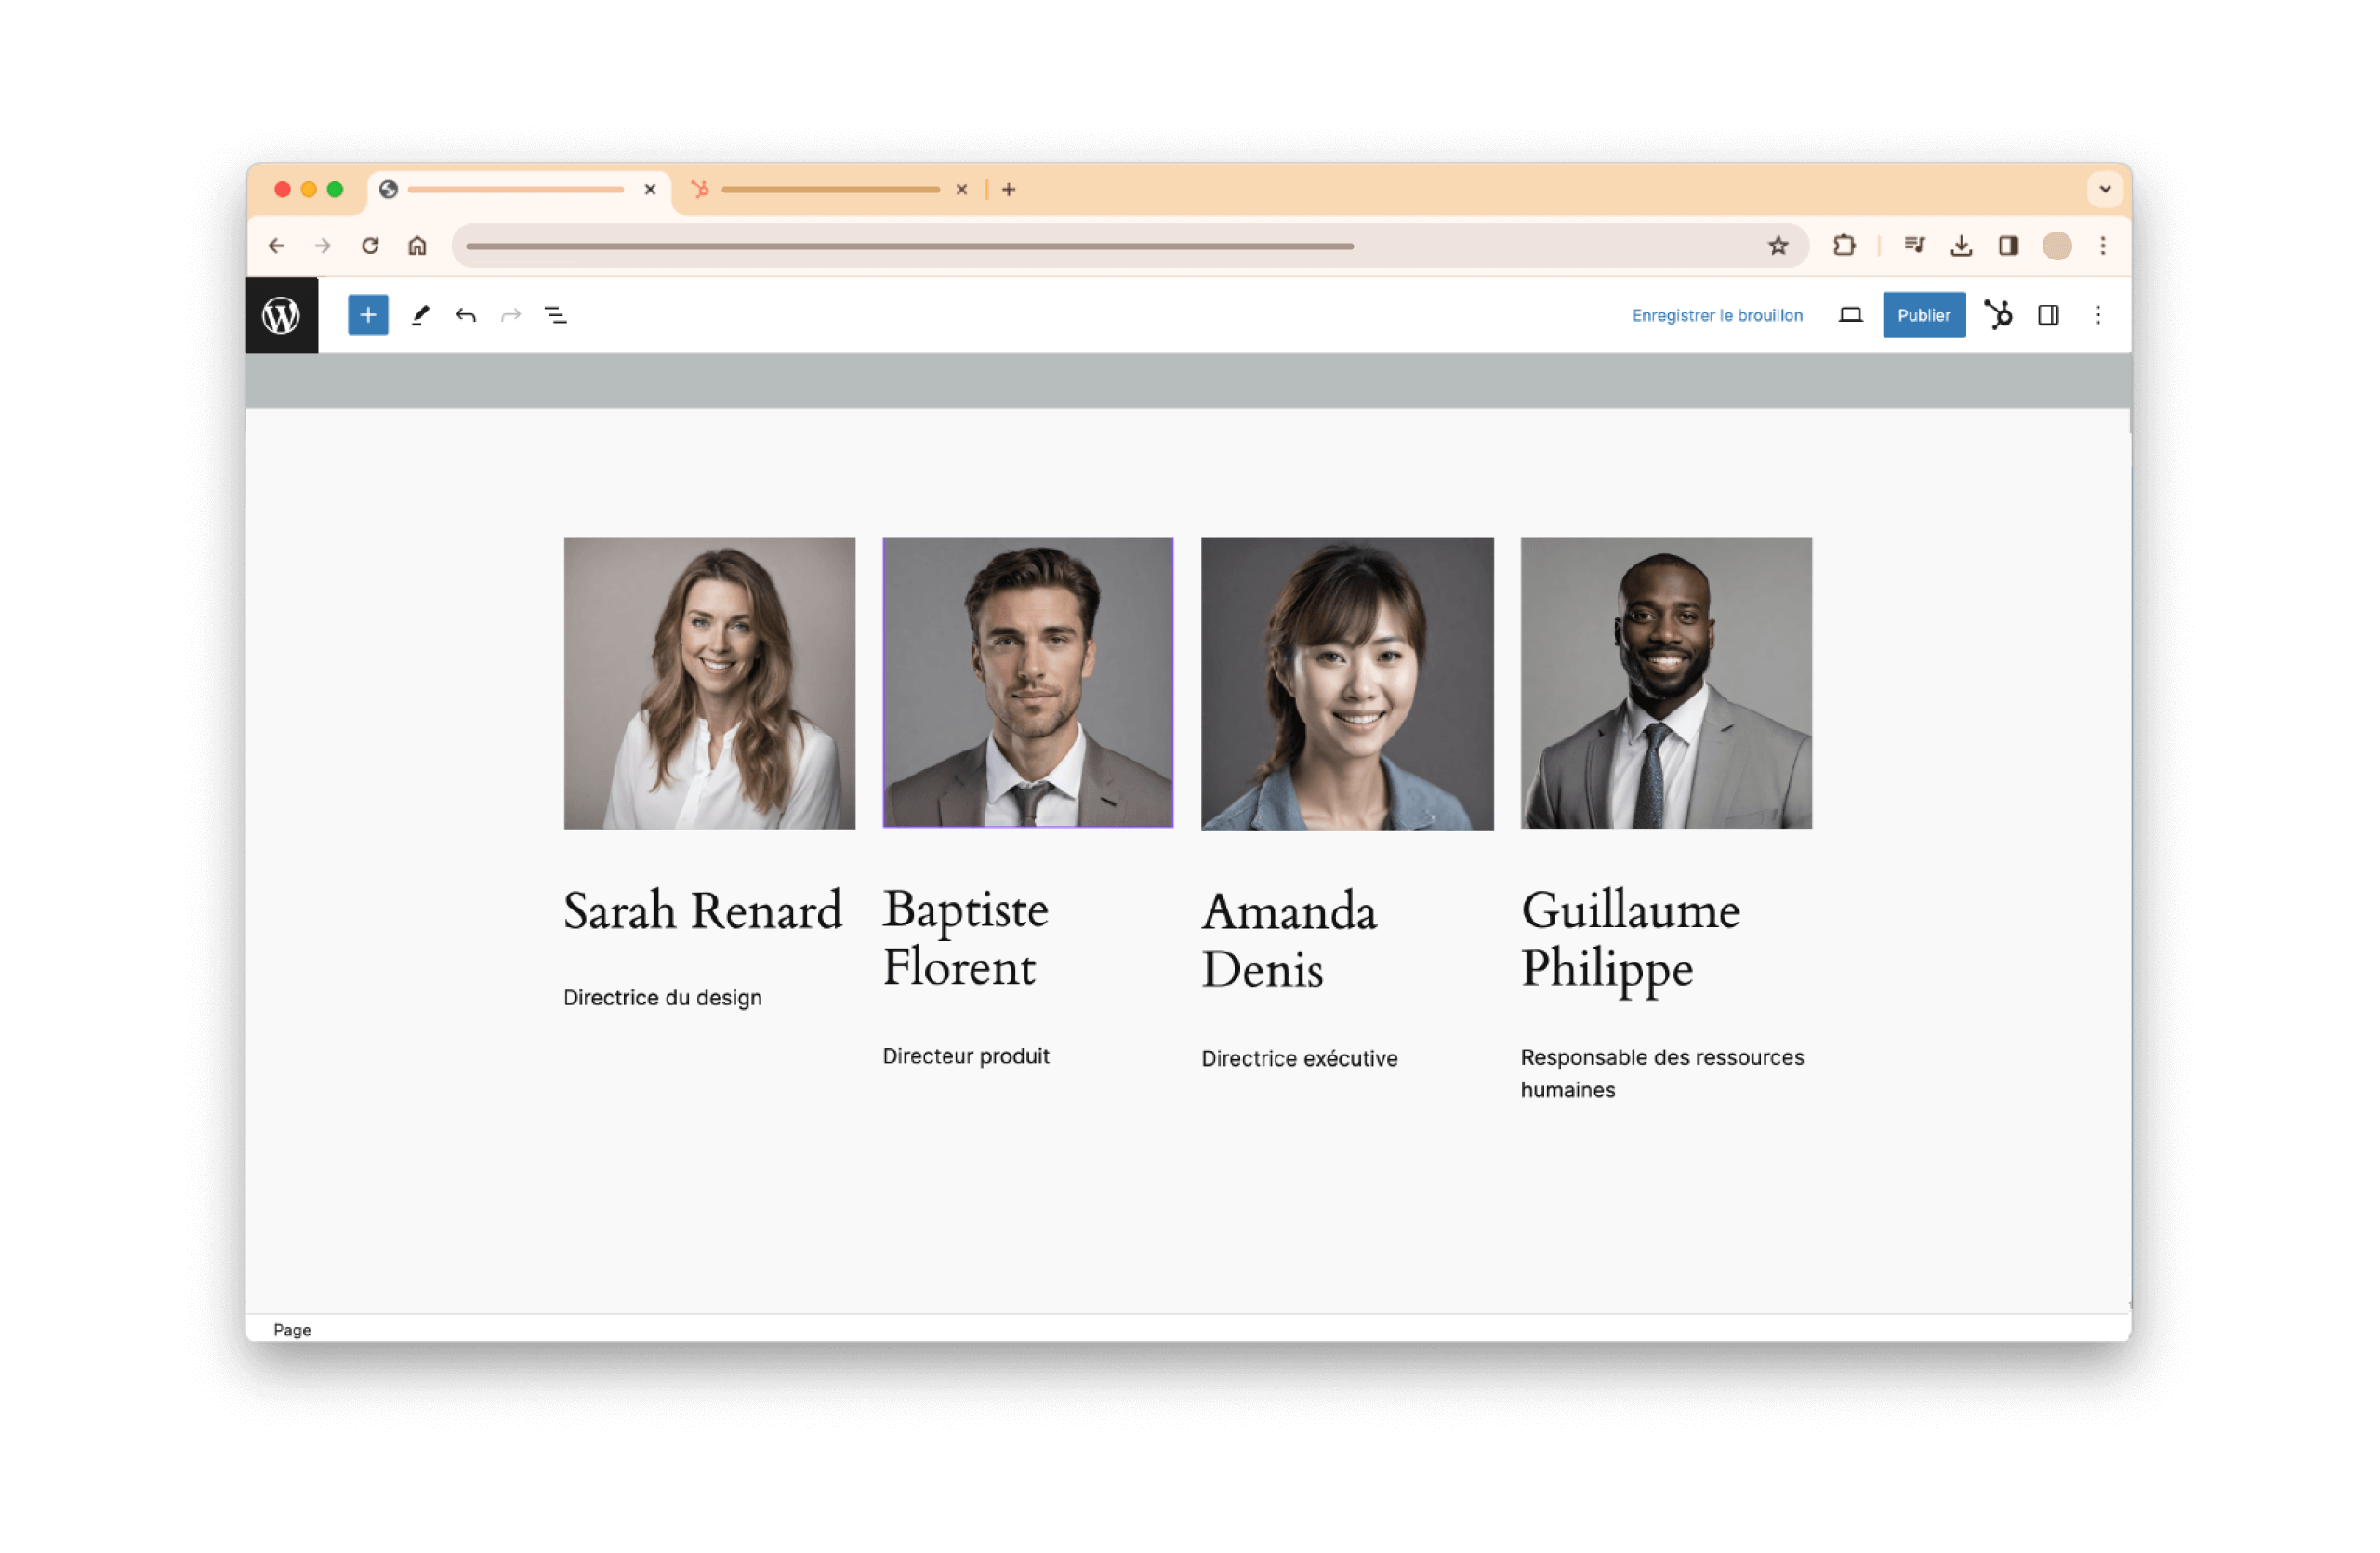Expand the browser tab search chevron
The width and height of the screenshot is (2380, 1553).
click(2105, 189)
